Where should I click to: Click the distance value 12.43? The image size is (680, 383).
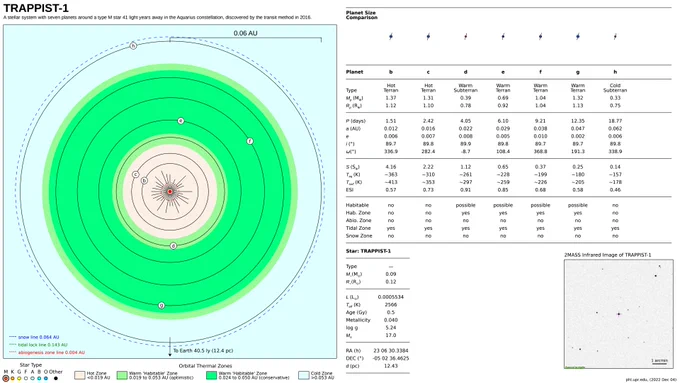pos(391,366)
